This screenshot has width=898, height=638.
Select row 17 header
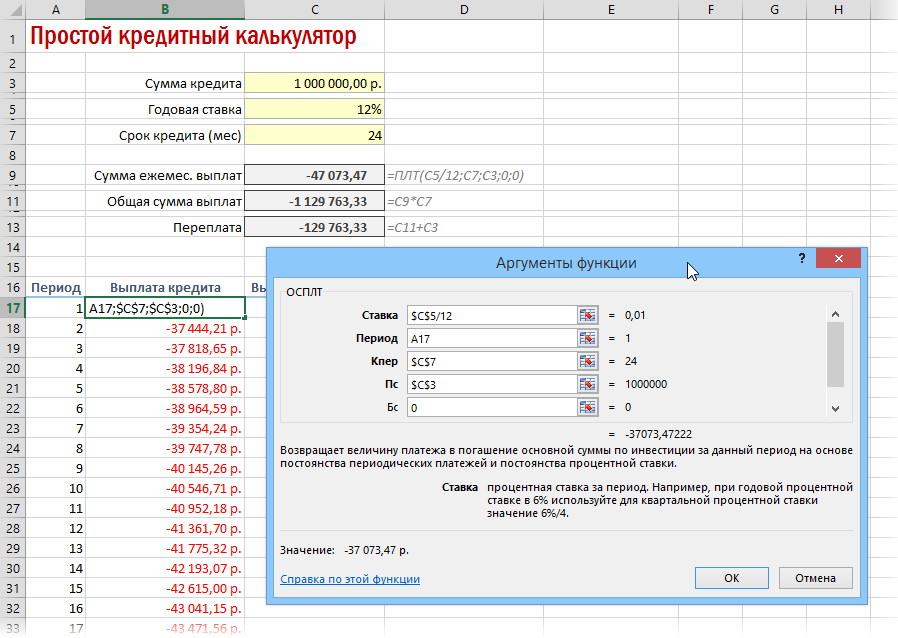point(13,308)
